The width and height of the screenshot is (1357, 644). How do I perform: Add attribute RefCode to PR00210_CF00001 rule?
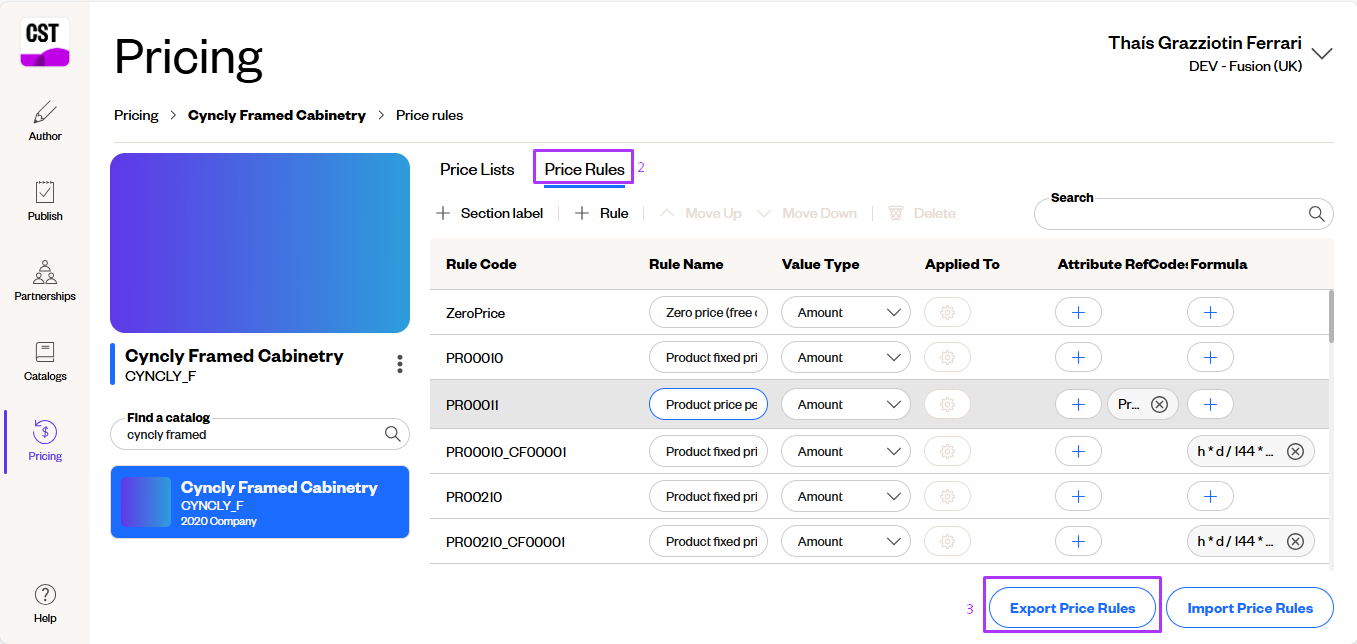click(x=1078, y=541)
